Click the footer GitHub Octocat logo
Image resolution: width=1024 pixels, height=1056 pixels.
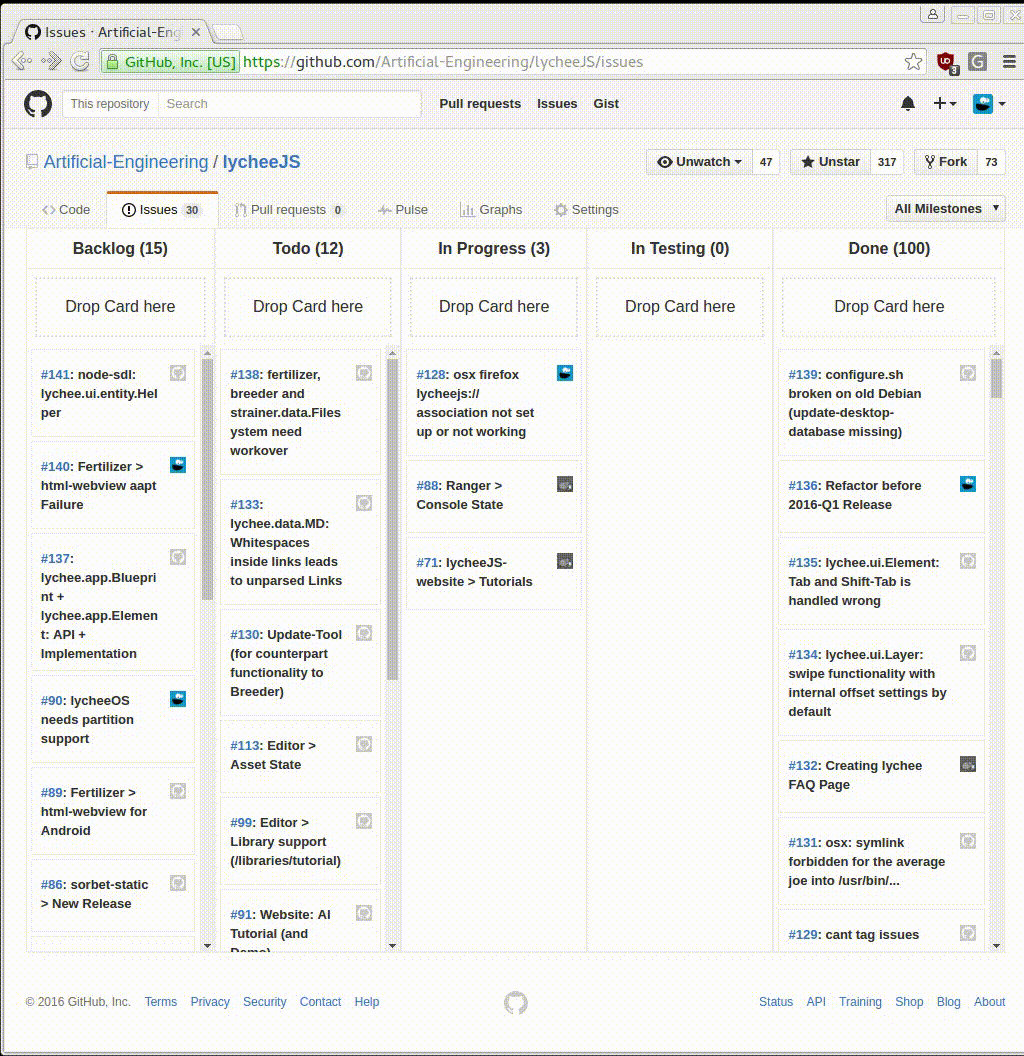click(516, 1003)
